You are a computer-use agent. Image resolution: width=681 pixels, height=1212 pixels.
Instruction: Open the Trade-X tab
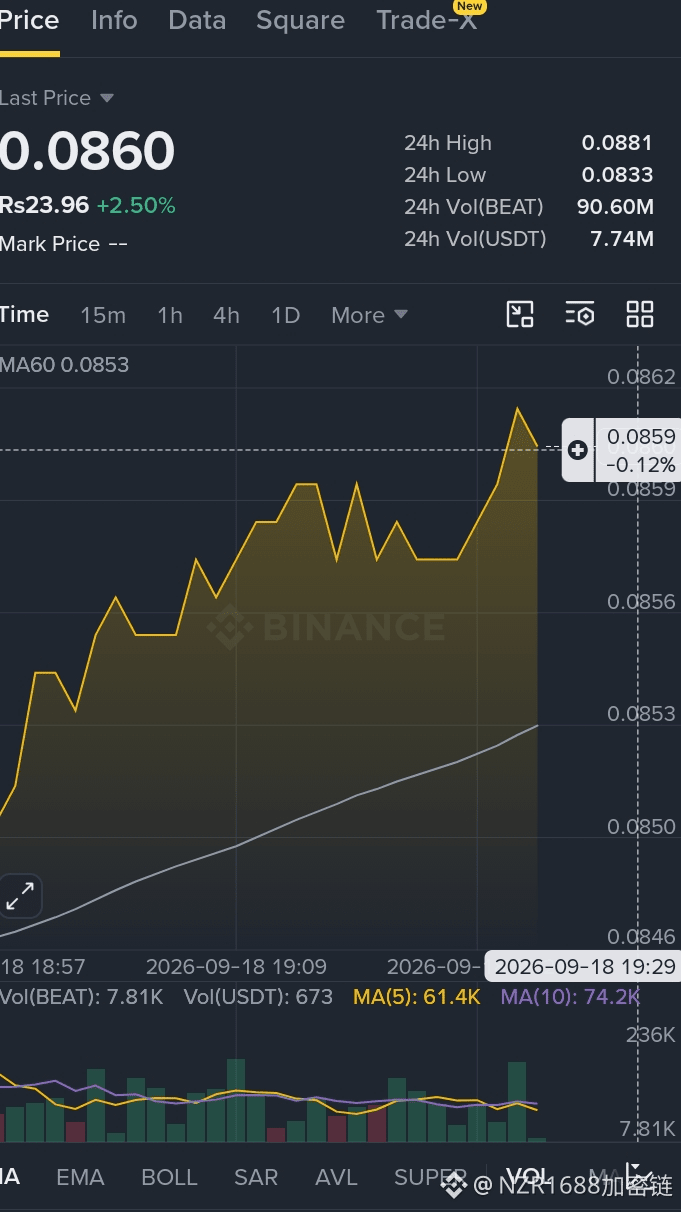pyautogui.click(x=427, y=20)
